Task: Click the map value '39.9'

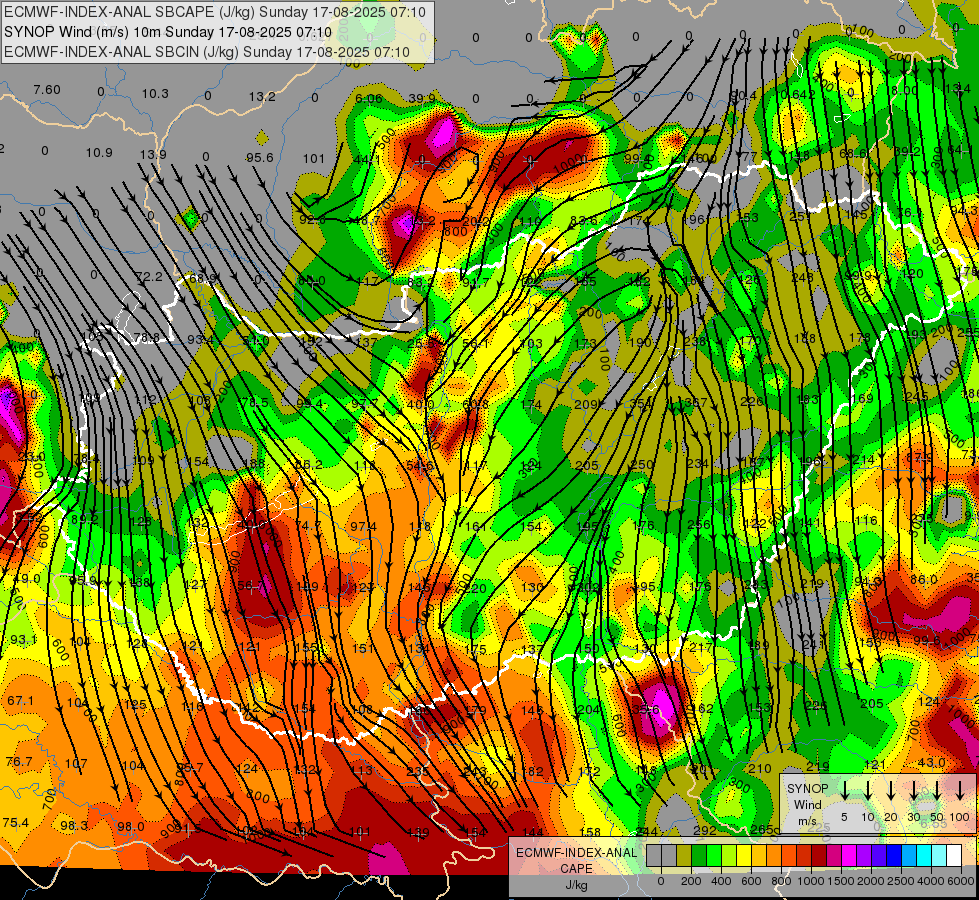Action: [x=422, y=98]
